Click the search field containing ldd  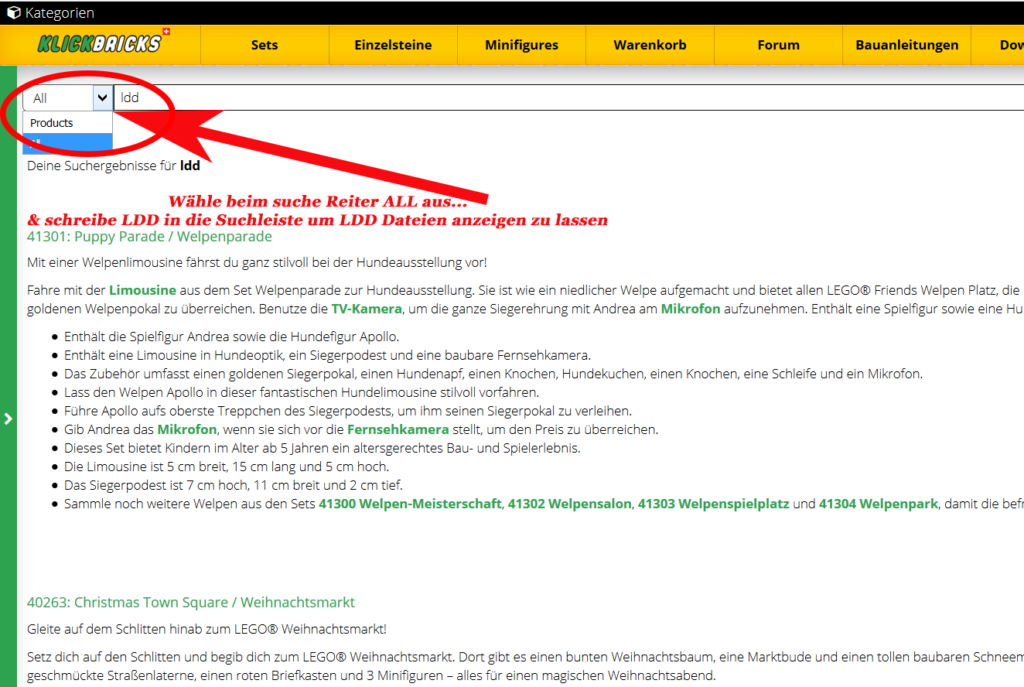click(500, 98)
